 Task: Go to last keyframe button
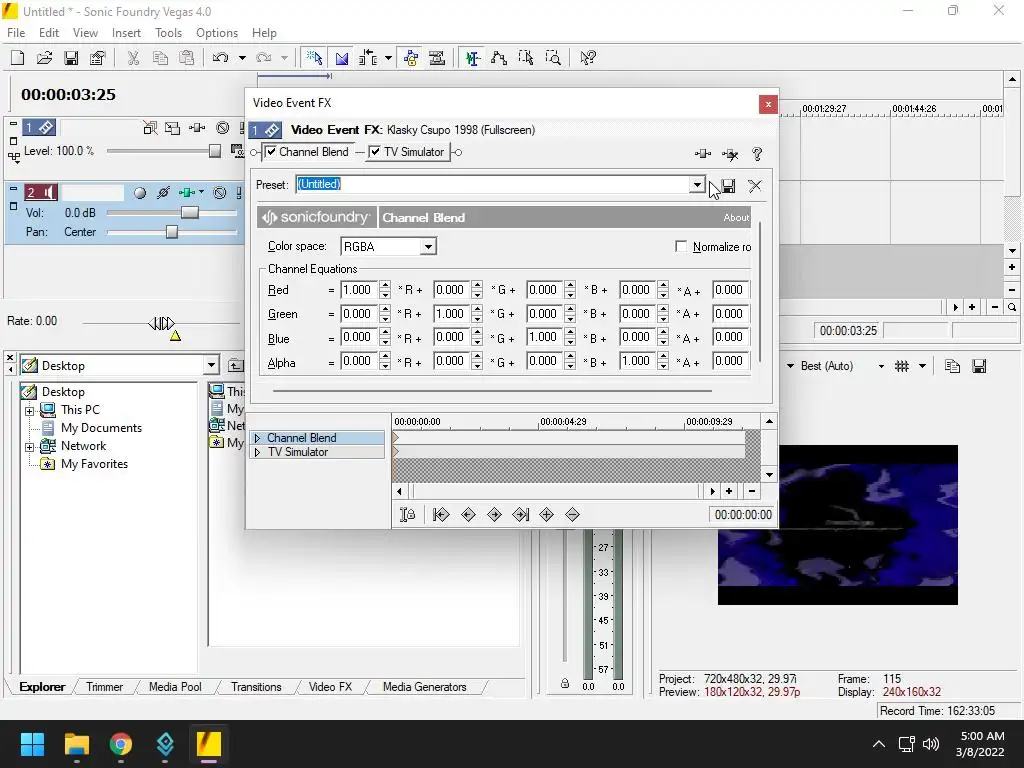click(x=520, y=515)
